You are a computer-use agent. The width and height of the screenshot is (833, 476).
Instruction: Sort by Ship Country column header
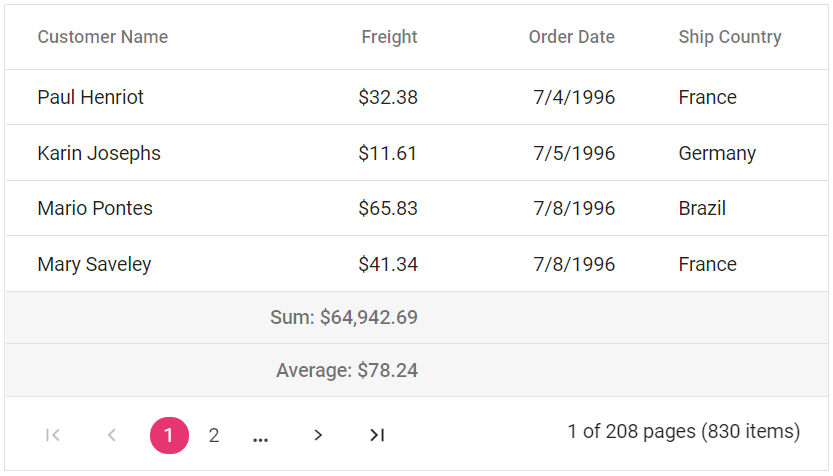(729, 37)
